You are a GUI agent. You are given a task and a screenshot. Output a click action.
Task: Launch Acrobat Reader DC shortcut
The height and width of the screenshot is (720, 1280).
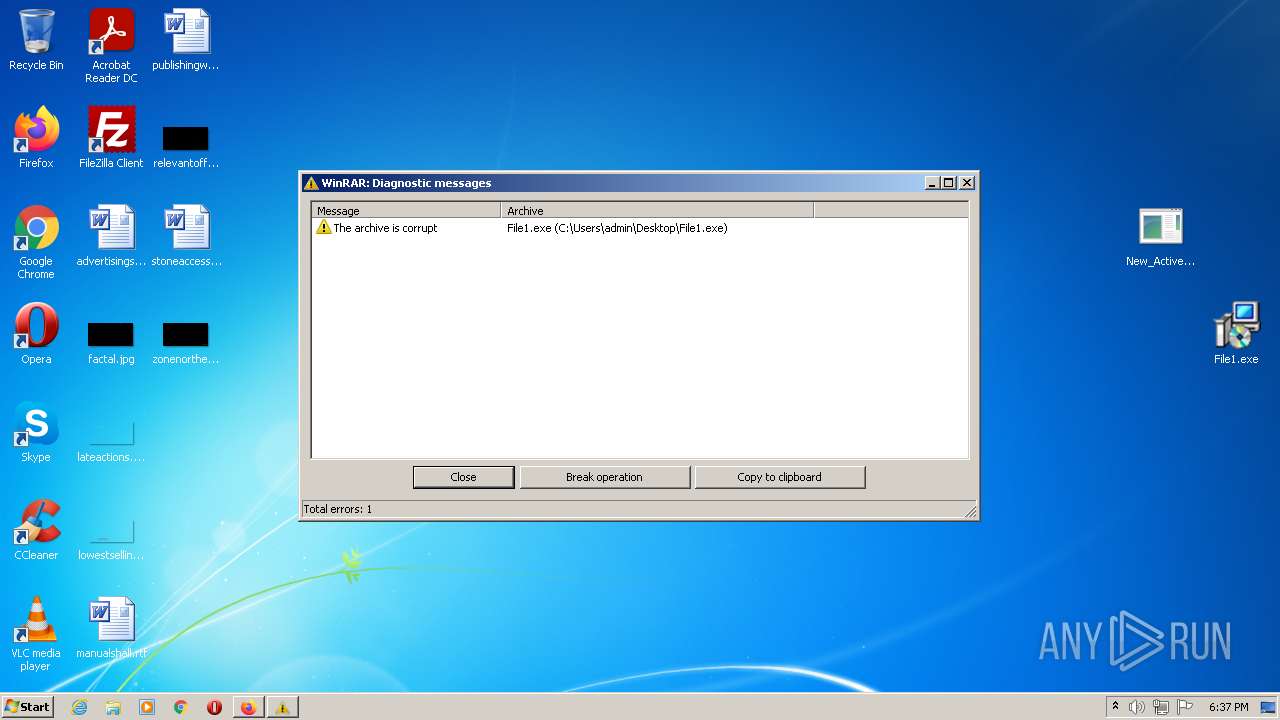pos(111,46)
